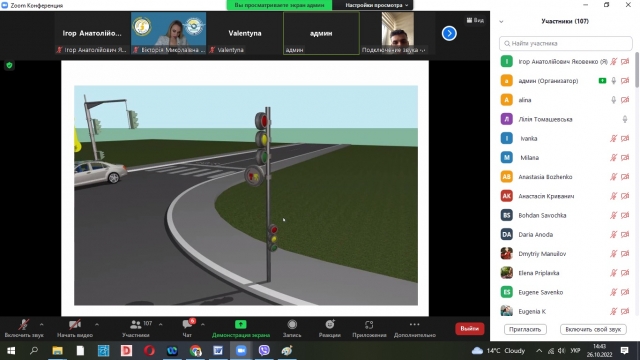Select админ video tile
640x360 pixels.
pyautogui.click(x=321, y=33)
